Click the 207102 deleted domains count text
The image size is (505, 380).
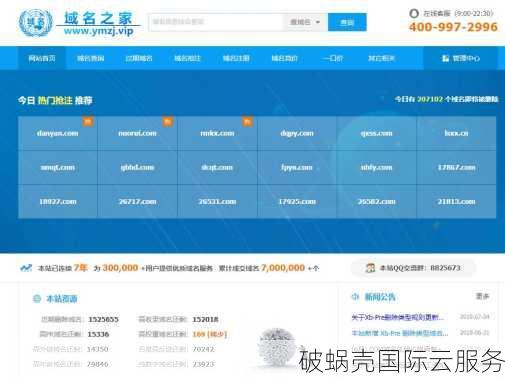point(430,99)
